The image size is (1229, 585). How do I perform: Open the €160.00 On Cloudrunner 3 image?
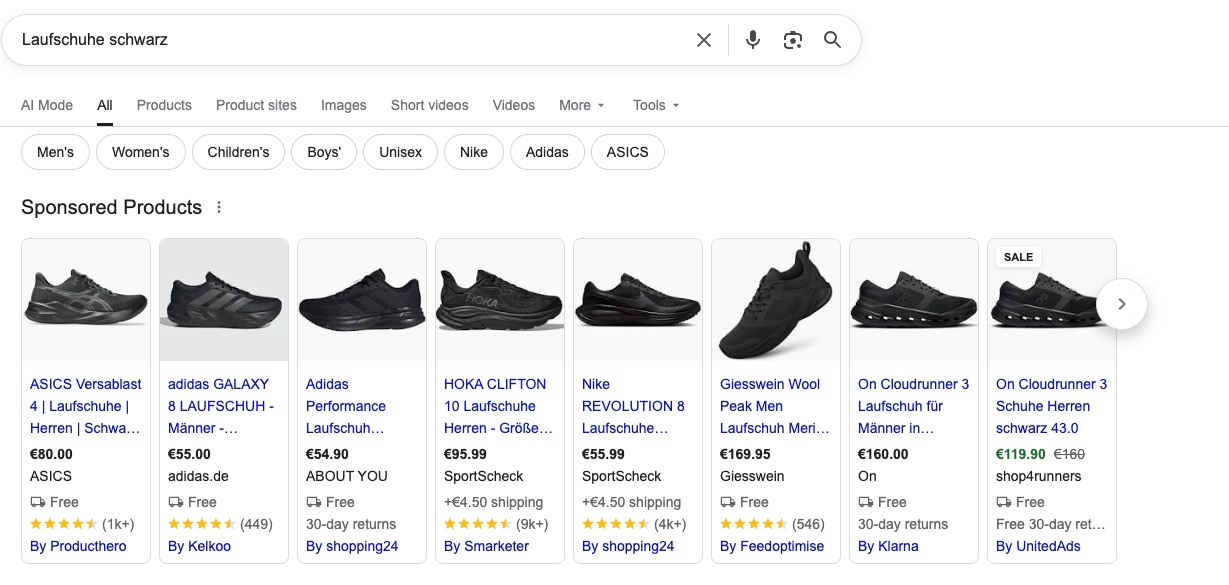[914, 300]
